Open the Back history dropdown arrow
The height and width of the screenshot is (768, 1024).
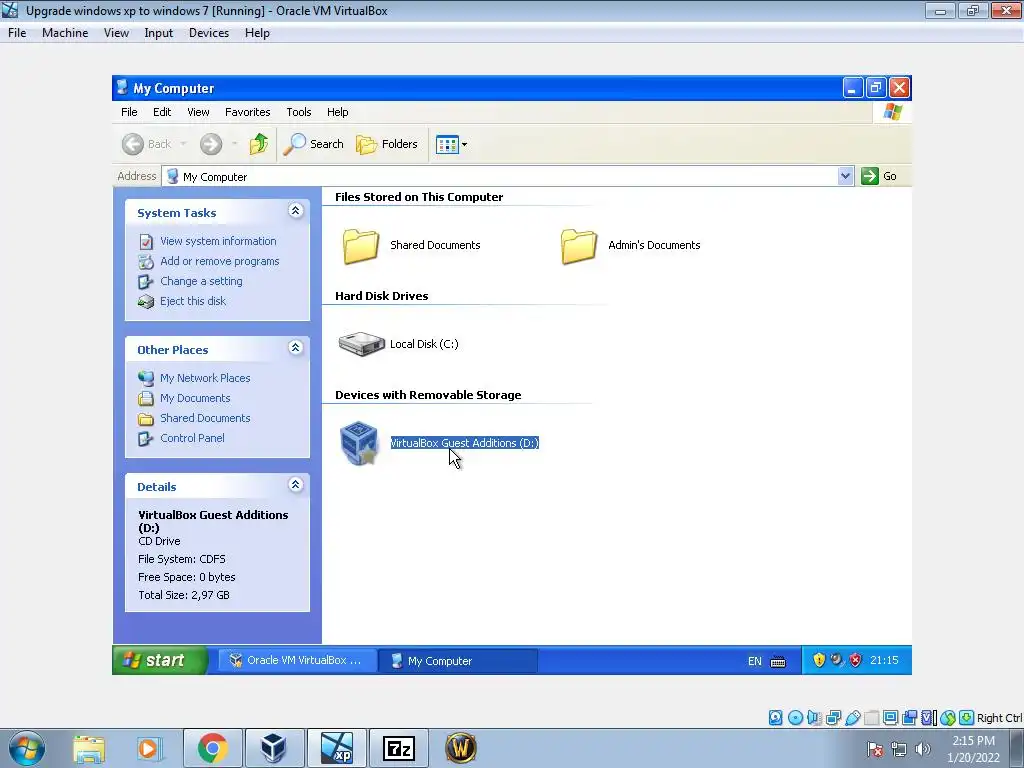point(184,144)
